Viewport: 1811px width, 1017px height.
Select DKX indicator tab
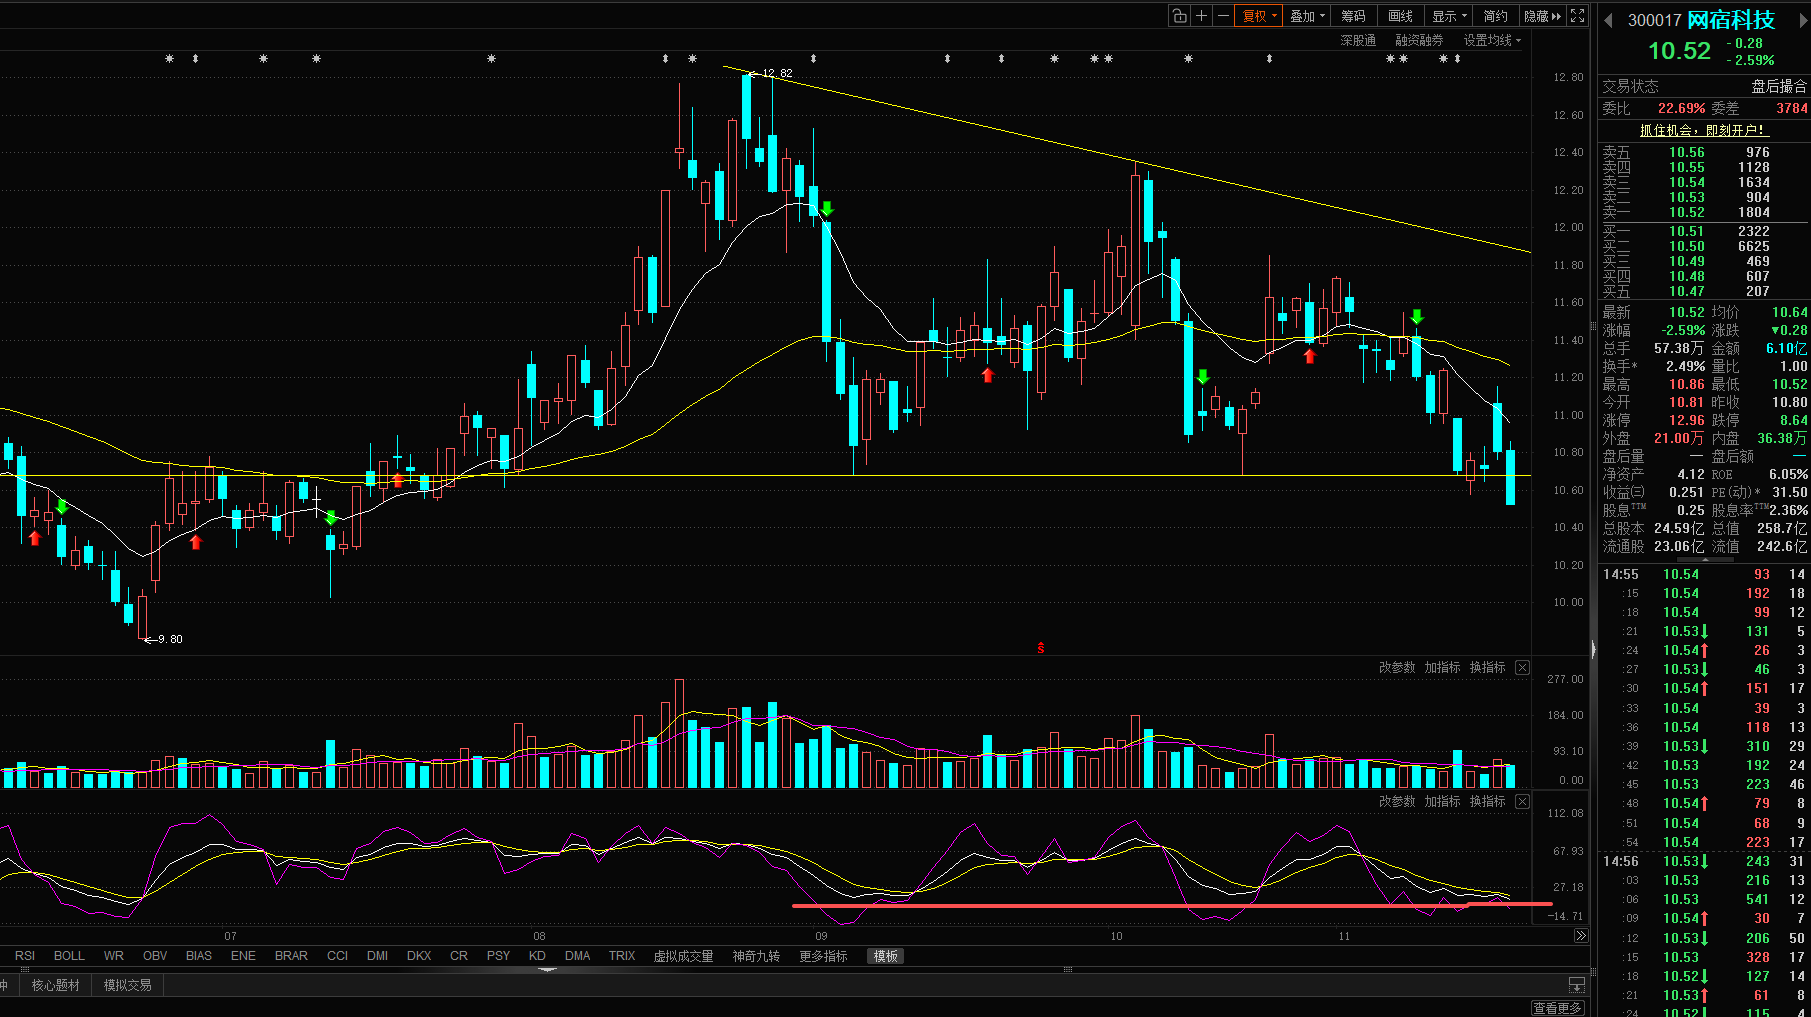(419, 956)
